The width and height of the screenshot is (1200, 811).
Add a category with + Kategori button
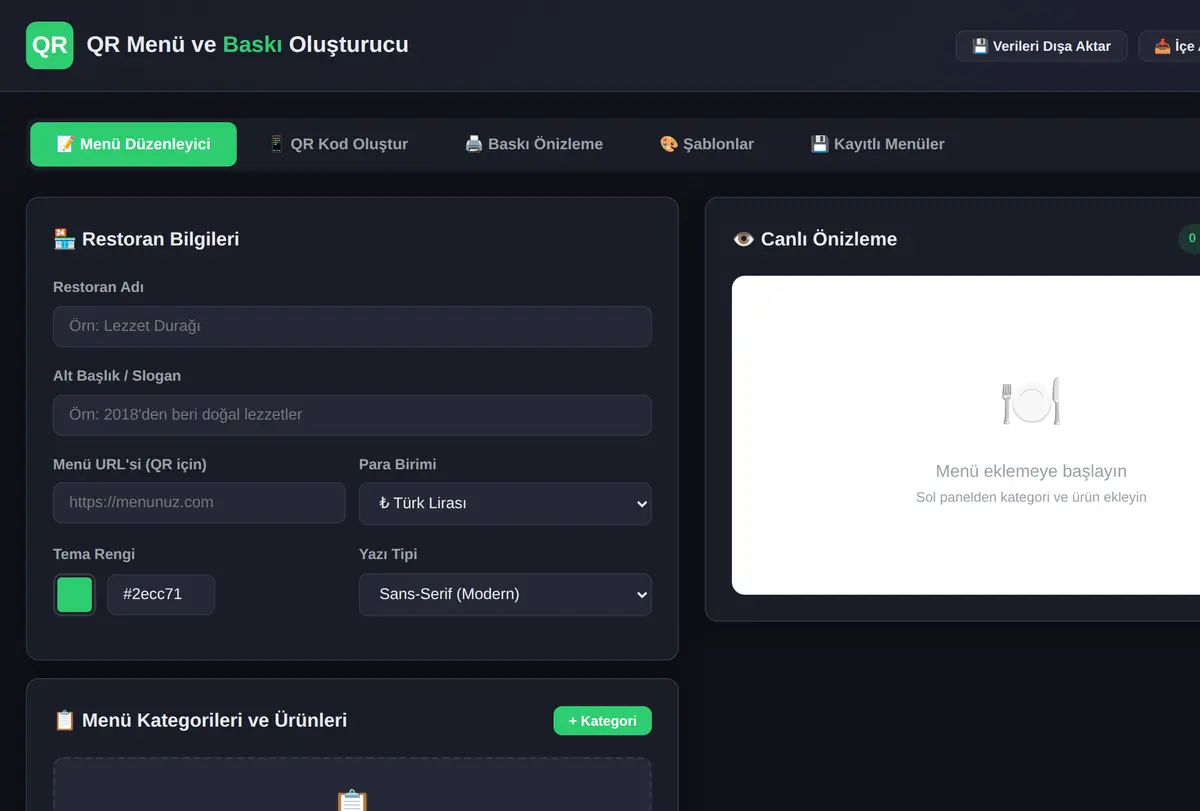point(602,721)
